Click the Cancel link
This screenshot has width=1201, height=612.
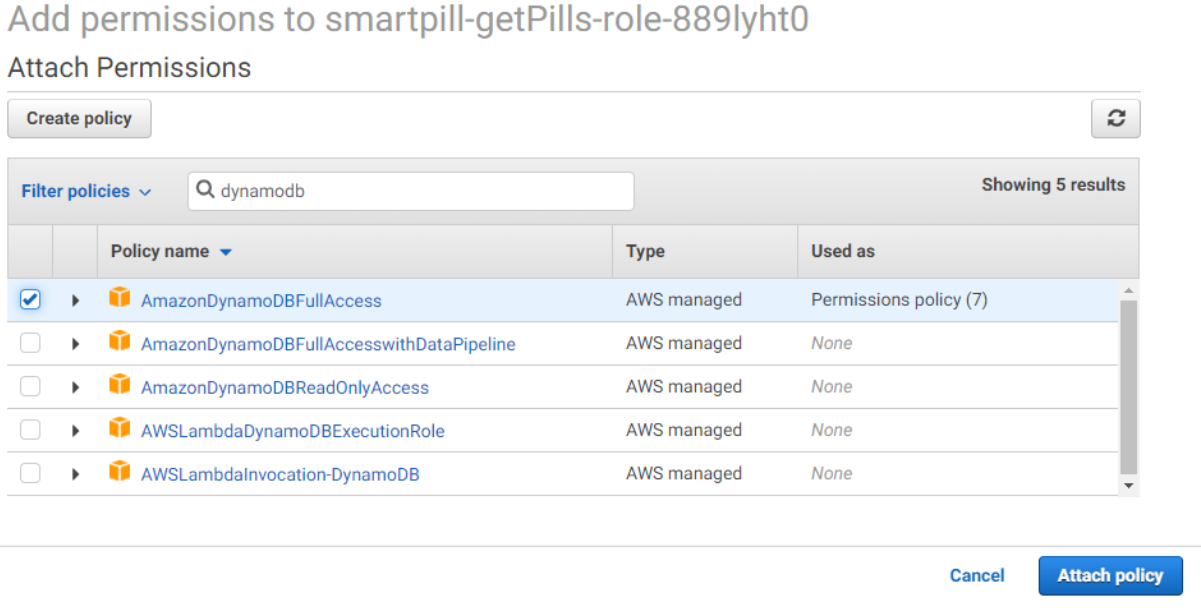point(977,575)
